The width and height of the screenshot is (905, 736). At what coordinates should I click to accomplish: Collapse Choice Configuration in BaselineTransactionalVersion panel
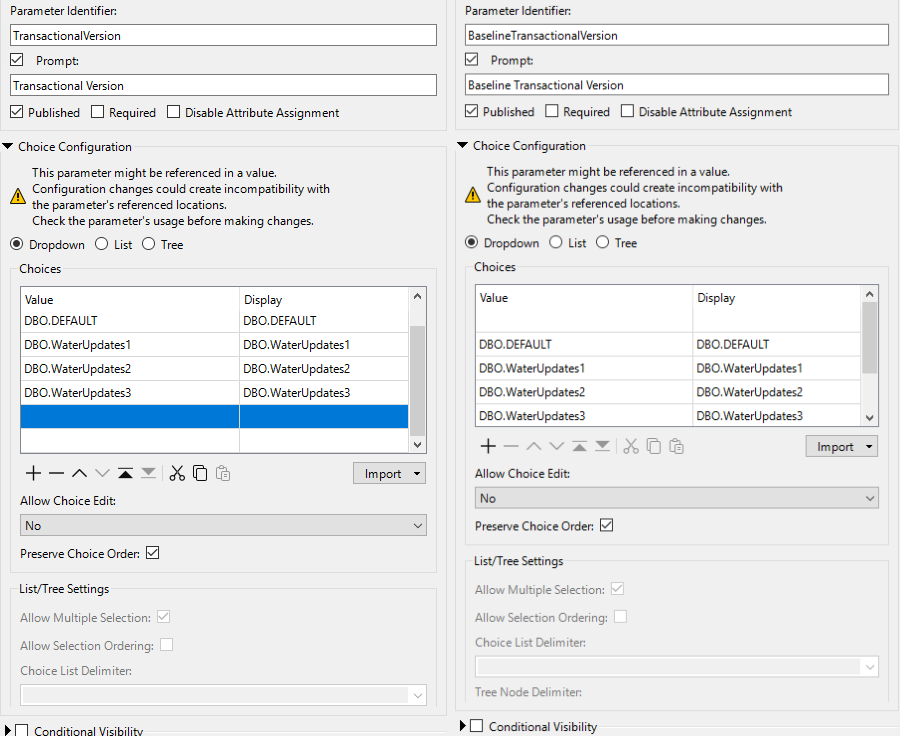pos(462,145)
